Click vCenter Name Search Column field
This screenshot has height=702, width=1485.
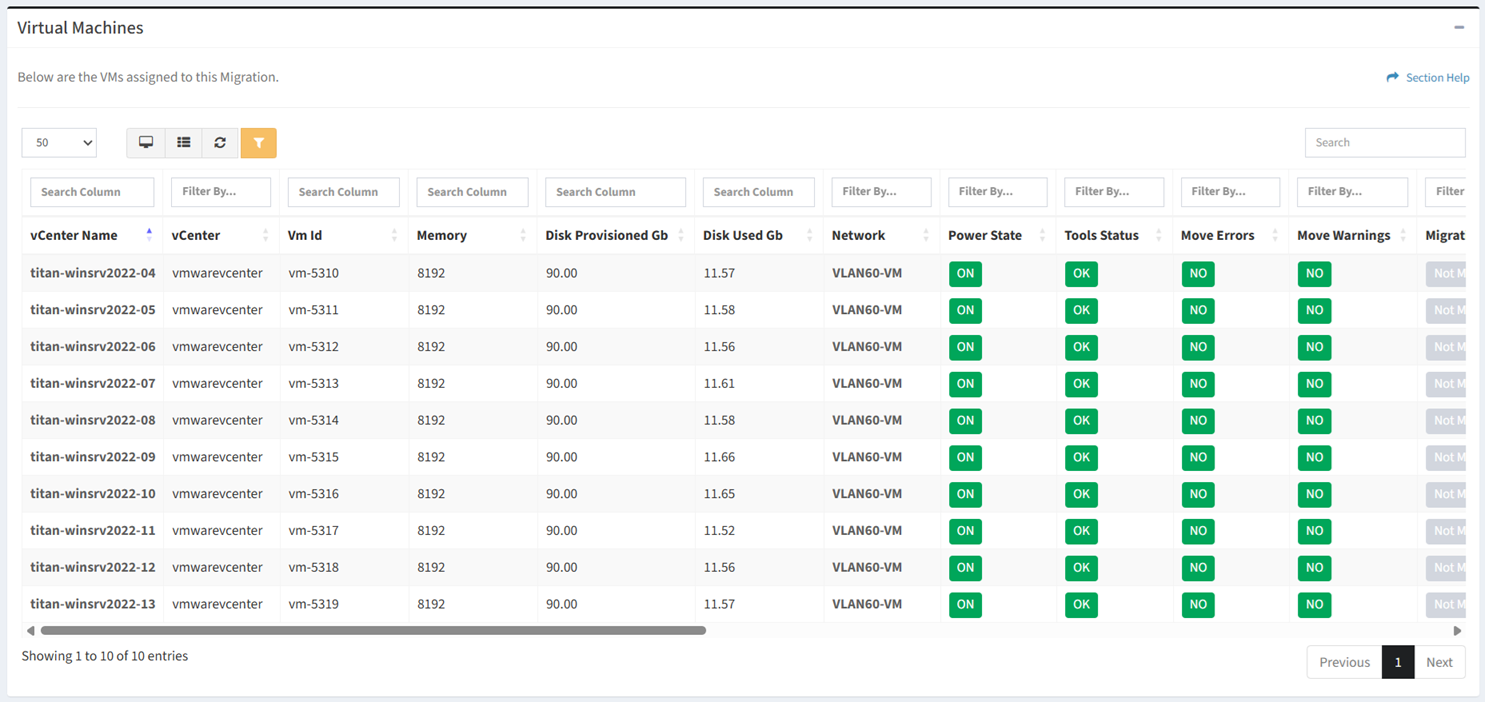(92, 192)
